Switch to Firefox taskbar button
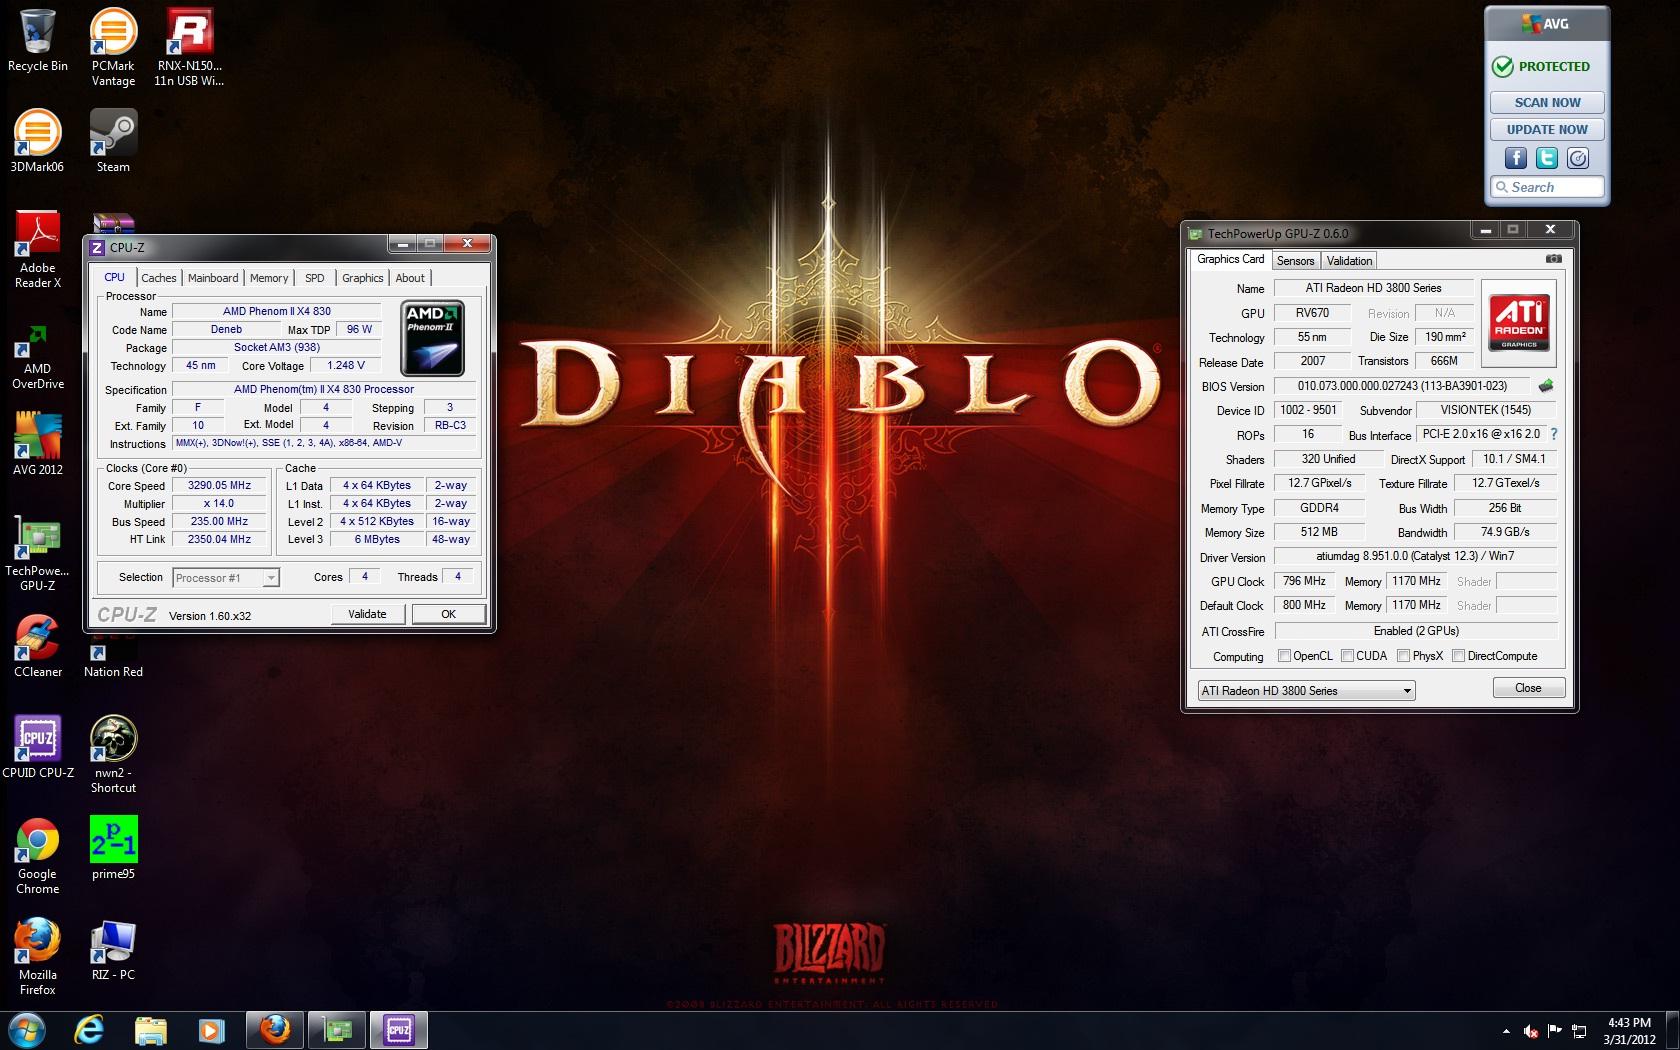Screen dimensions: 1680x1050 point(274,1030)
